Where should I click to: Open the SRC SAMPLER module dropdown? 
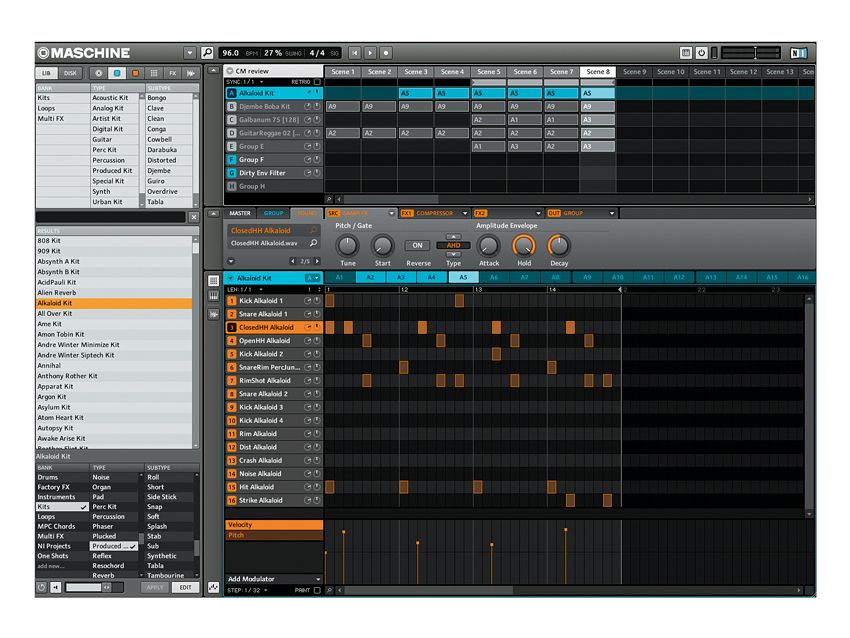point(391,213)
